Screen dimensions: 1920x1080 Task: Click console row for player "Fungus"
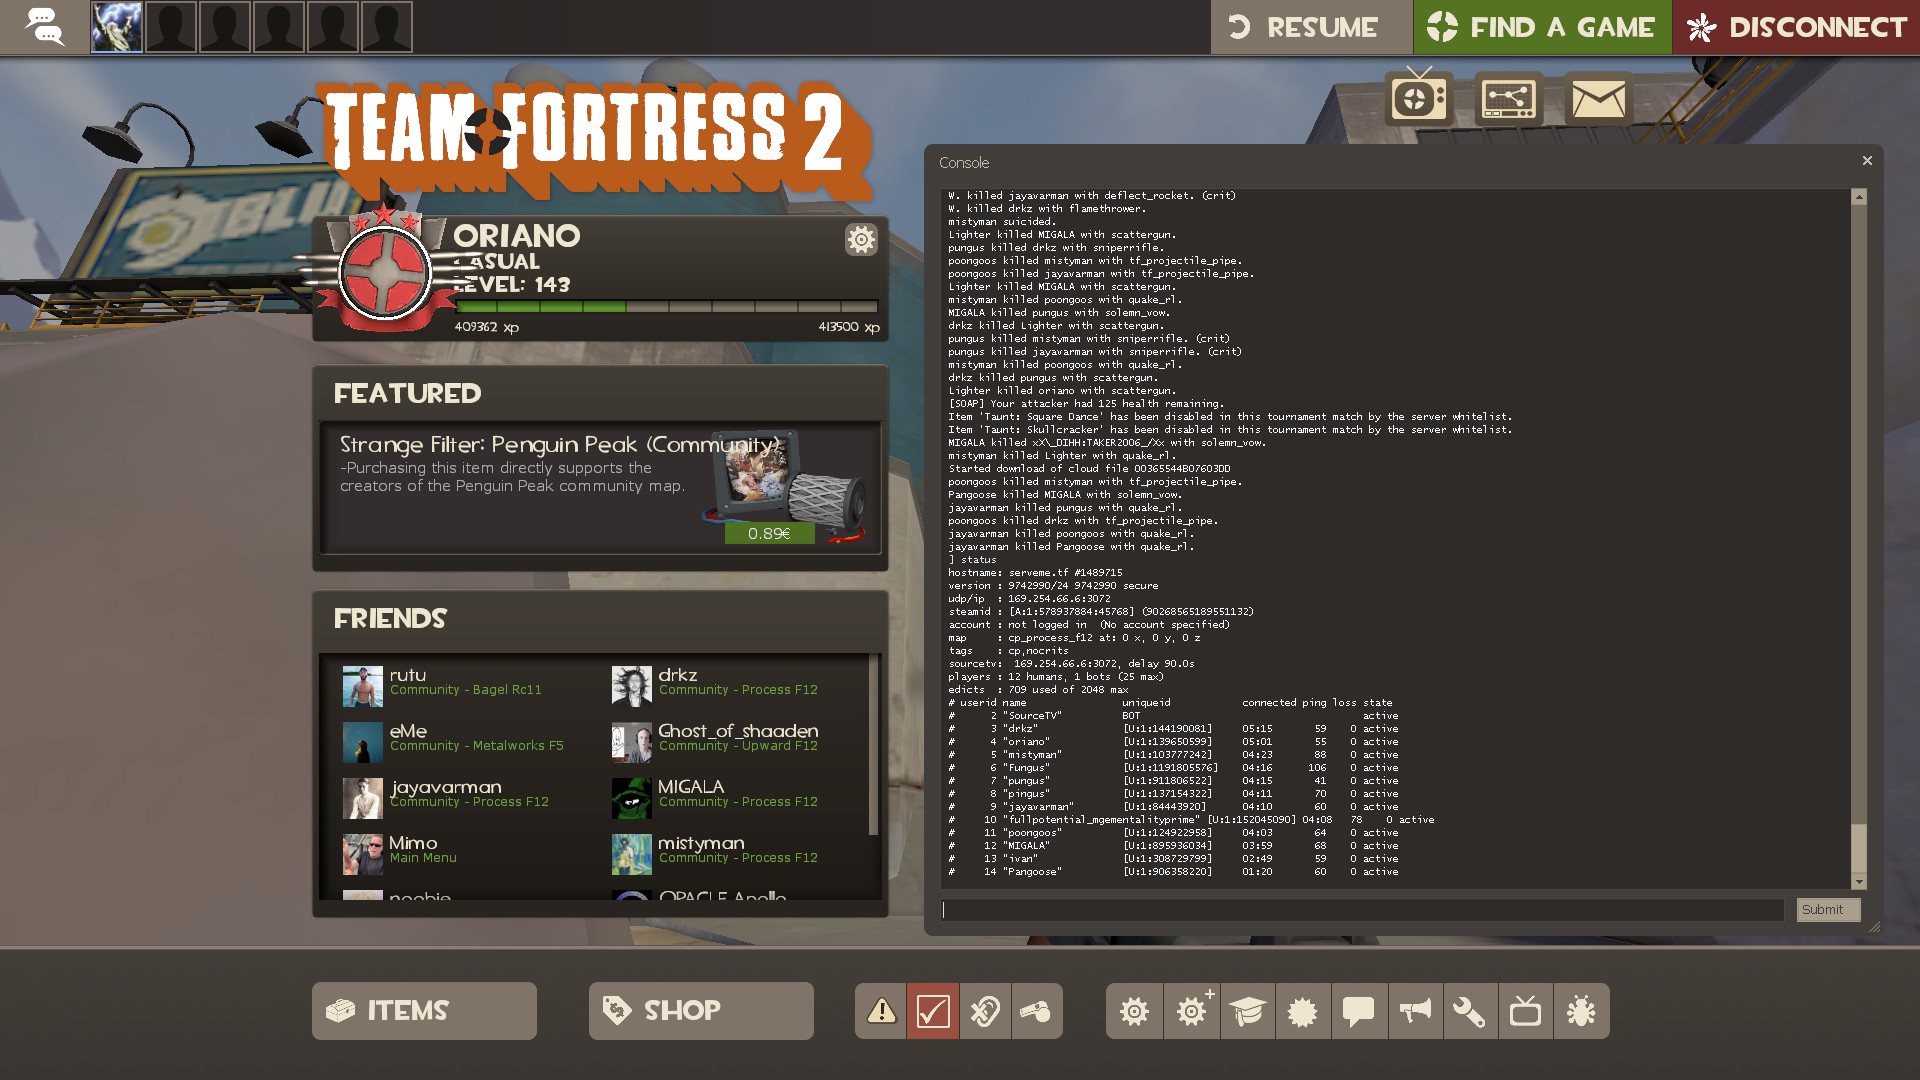coord(1171,768)
